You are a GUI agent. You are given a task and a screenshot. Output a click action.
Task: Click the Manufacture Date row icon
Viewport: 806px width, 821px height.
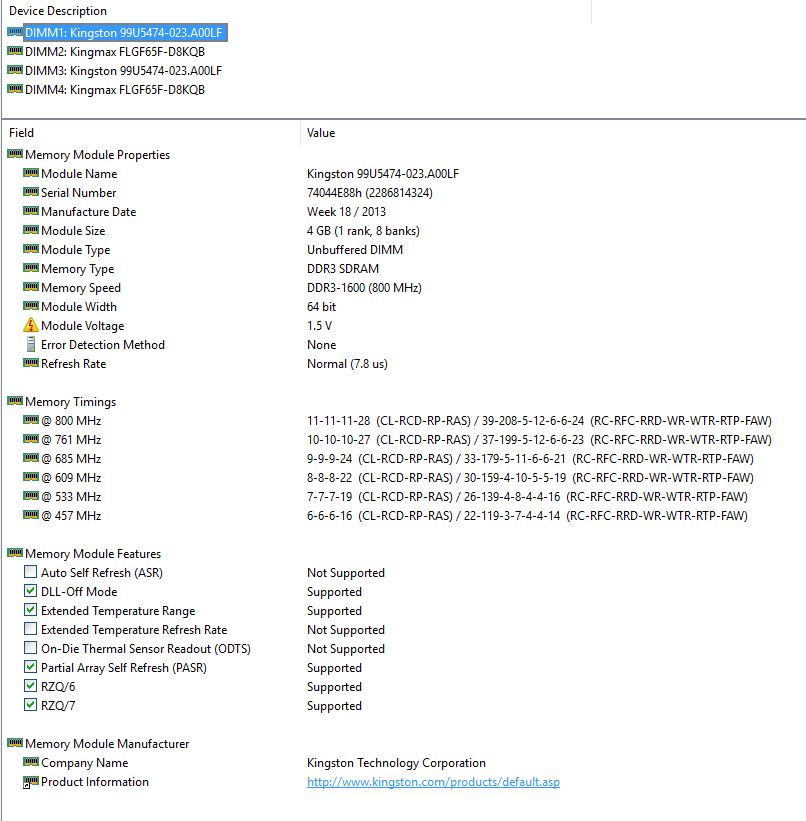(x=31, y=211)
